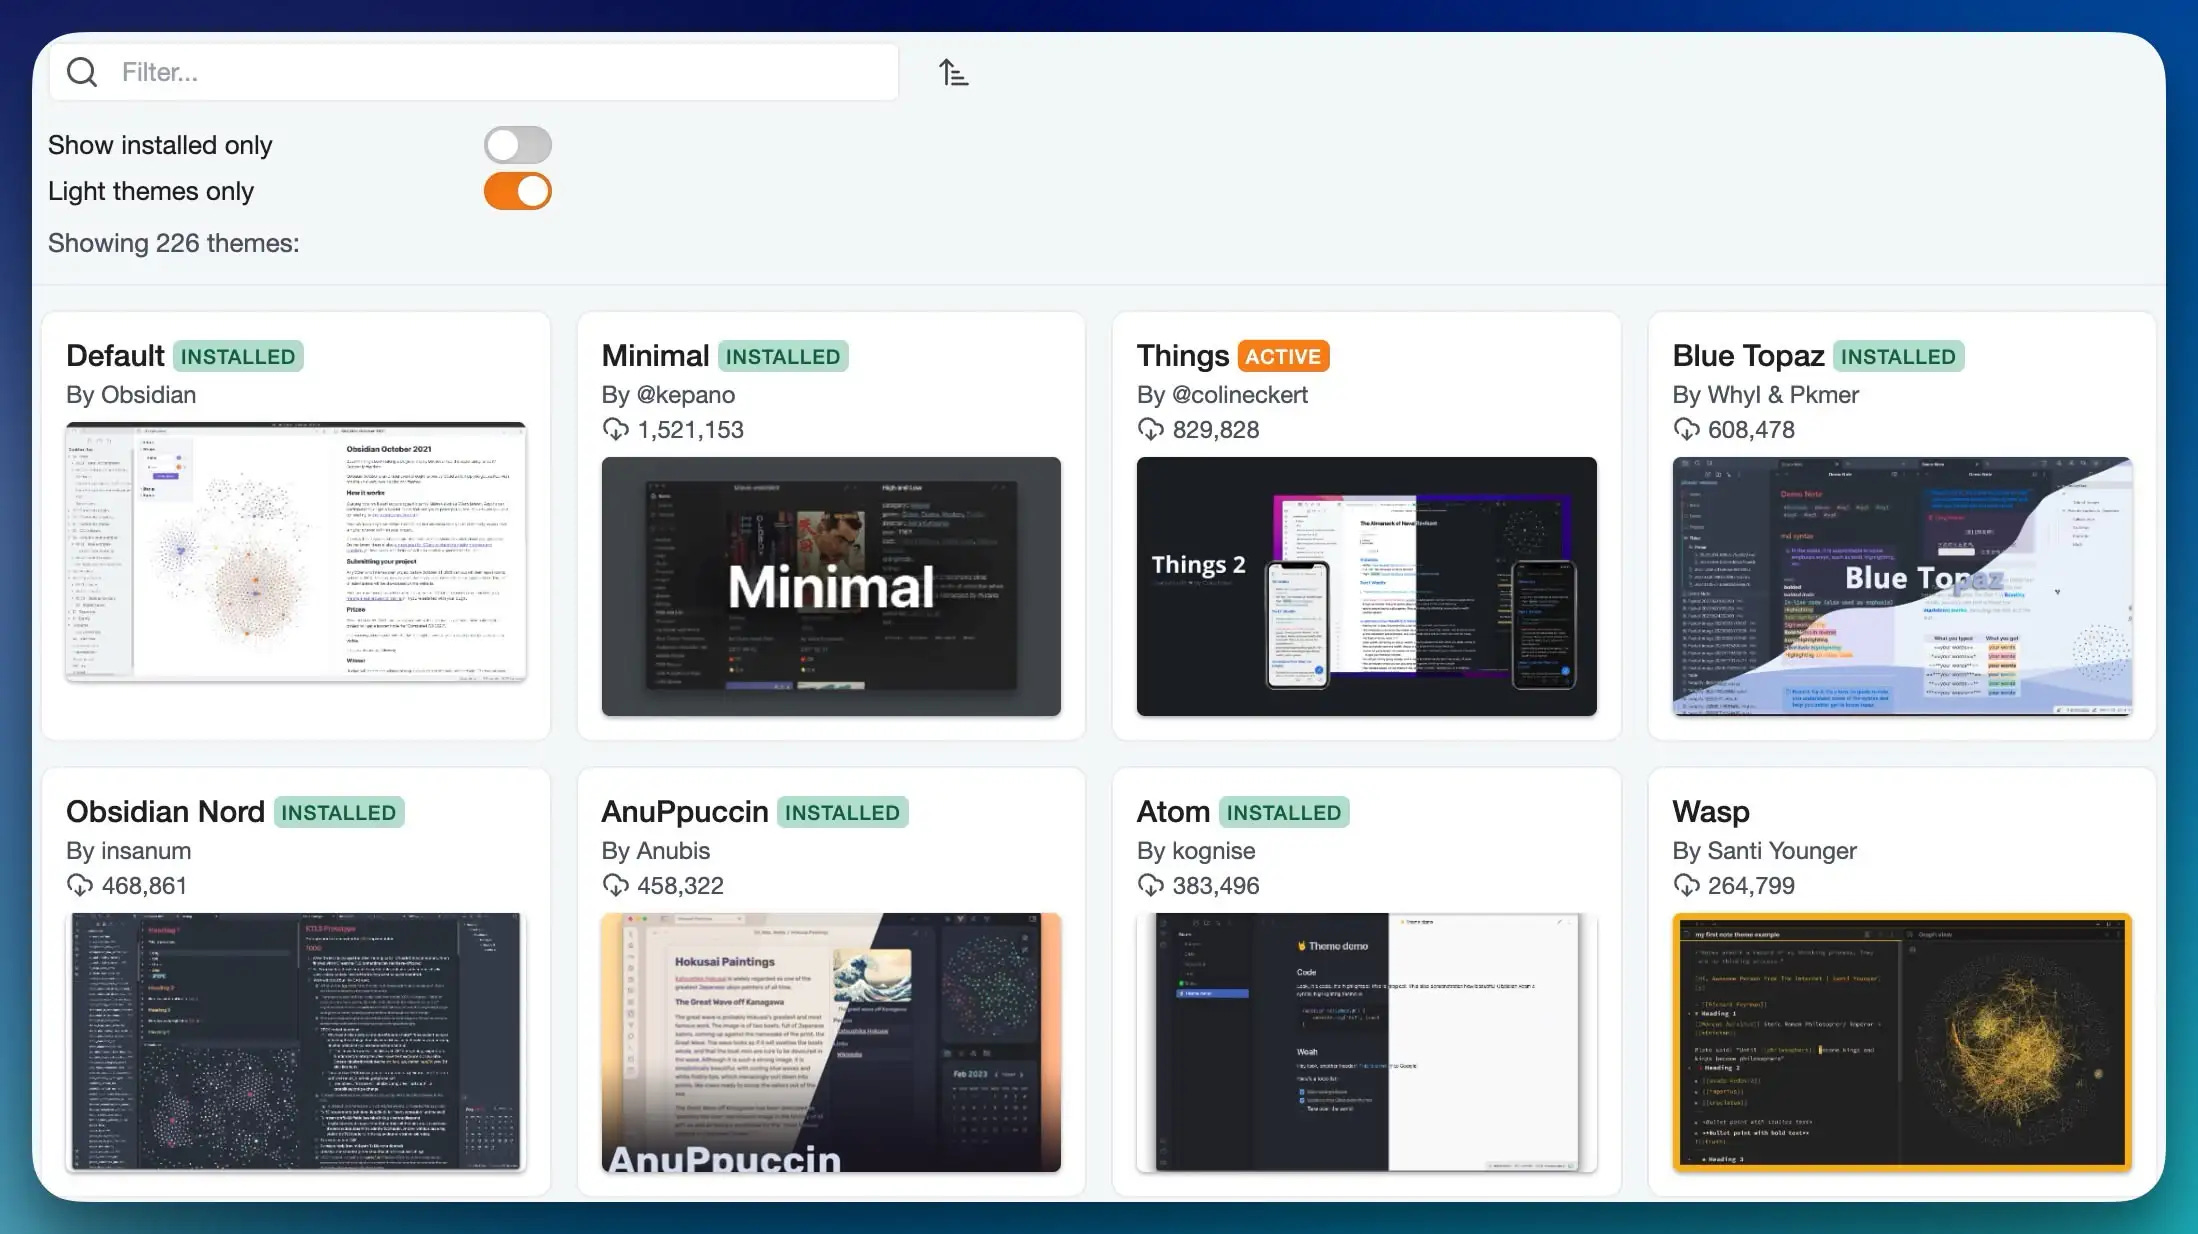The width and height of the screenshot is (2198, 1234).
Task: Click the Atom download cloud icon
Action: click(1151, 886)
